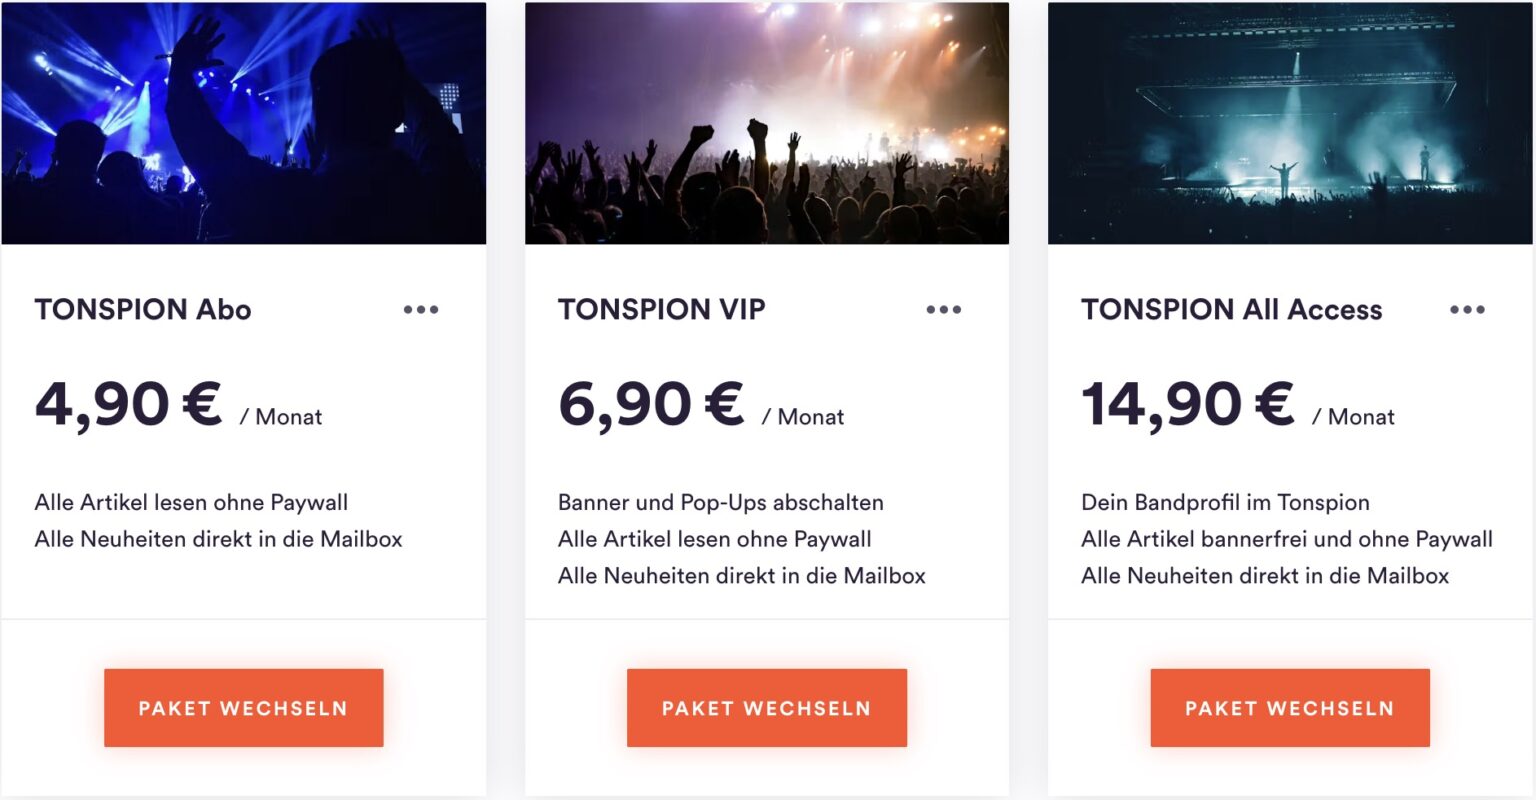Select the TONSPION All Access heading

point(1231,309)
